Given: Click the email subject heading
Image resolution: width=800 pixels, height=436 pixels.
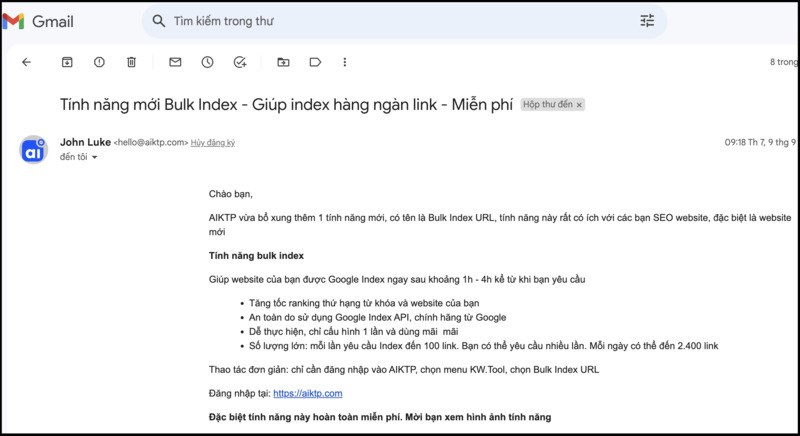Looking at the screenshot, I should click(286, 105).
